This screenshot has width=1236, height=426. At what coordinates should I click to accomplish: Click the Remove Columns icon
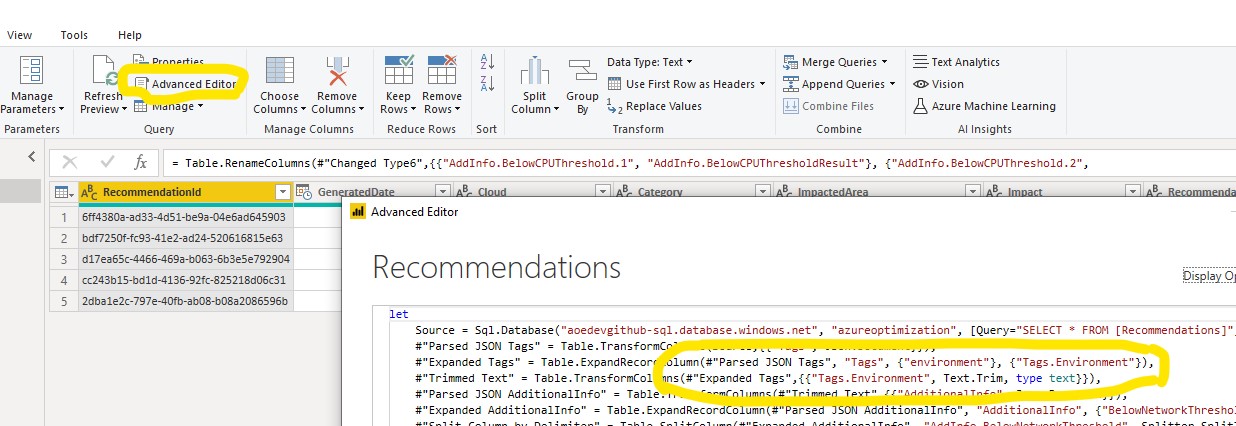tap(338, 72)
